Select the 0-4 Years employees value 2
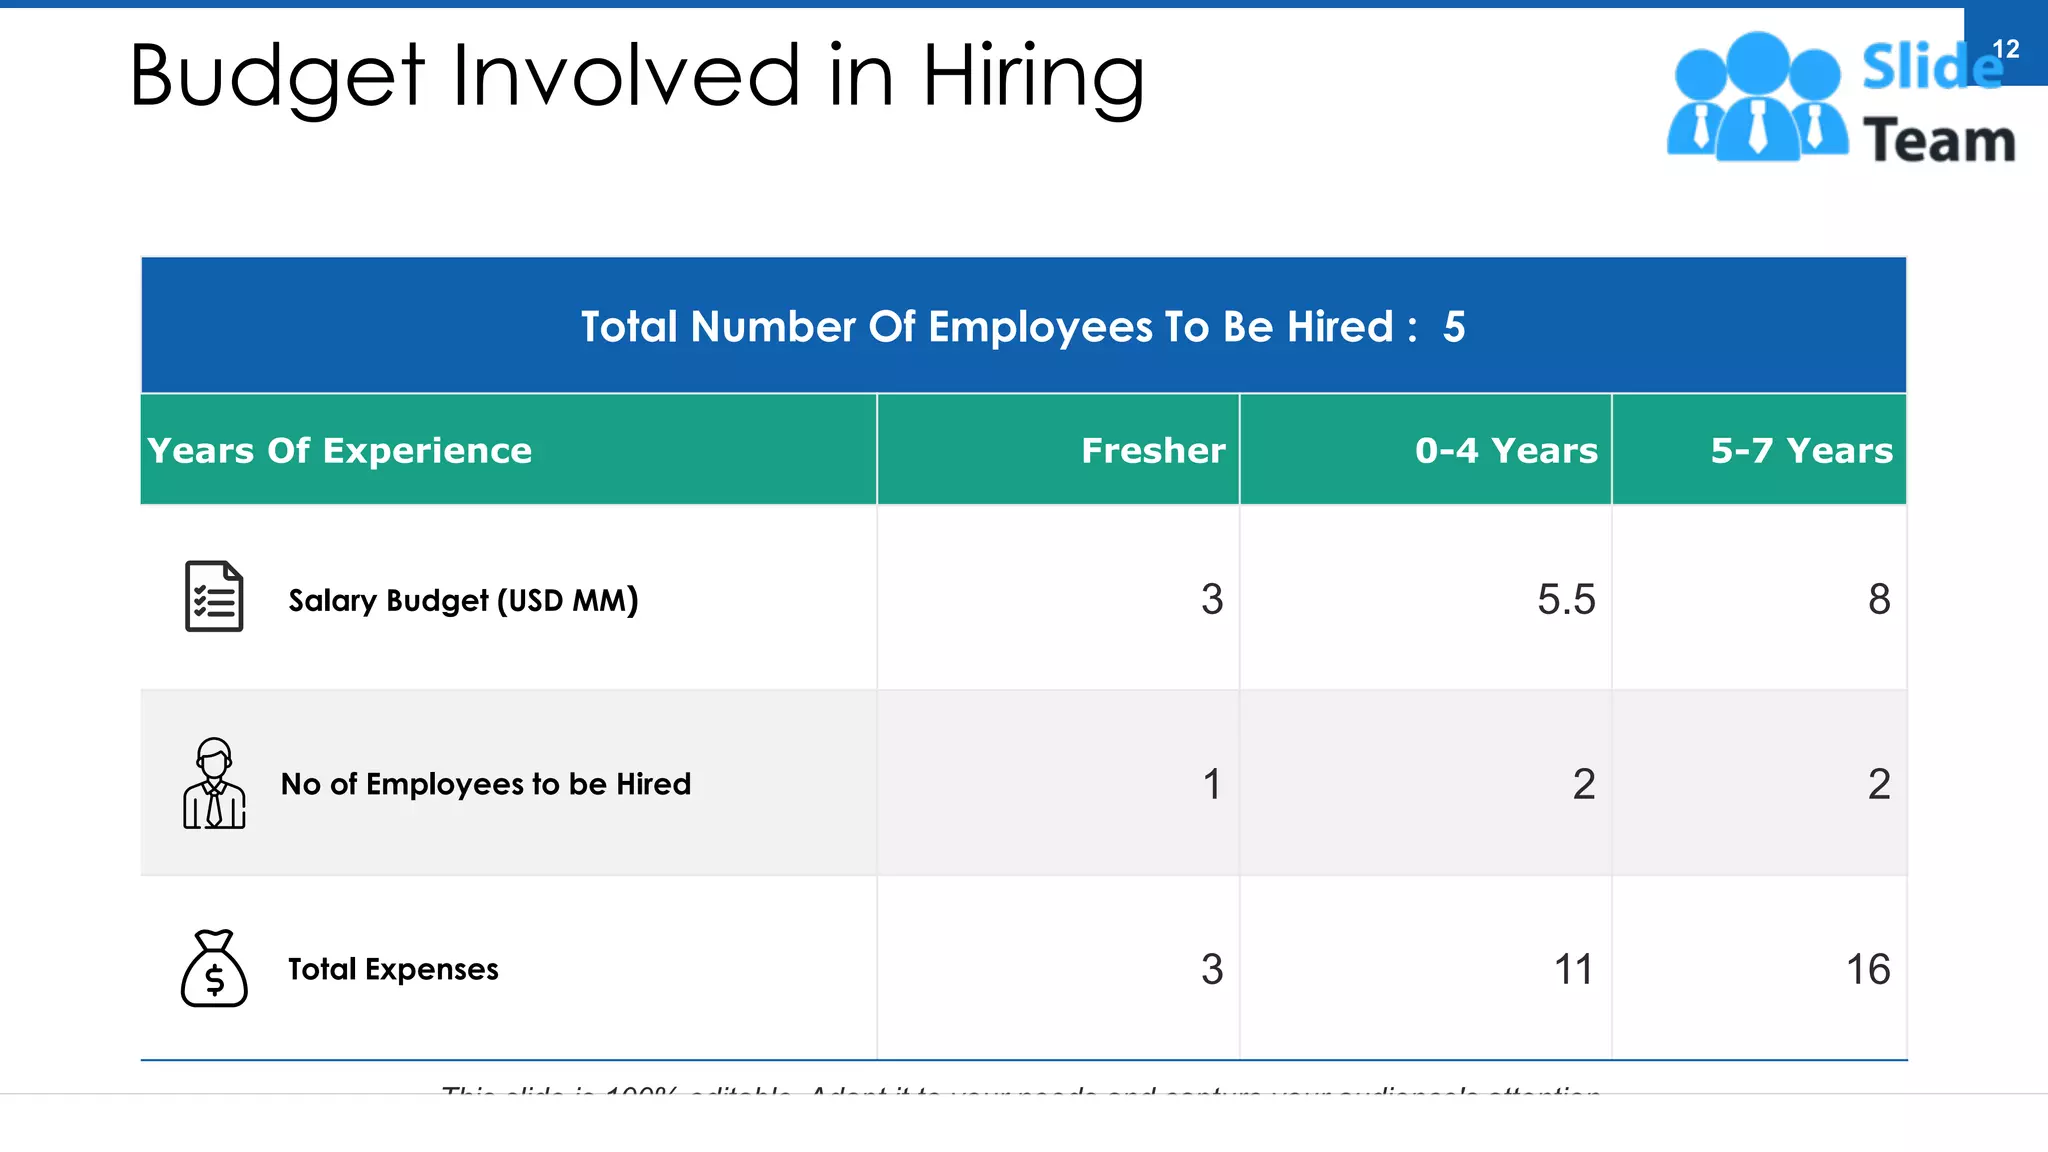Image resolution: width=2048 pixels, height=1152 pixels. pyautogui.click(x=1584, y=784)
